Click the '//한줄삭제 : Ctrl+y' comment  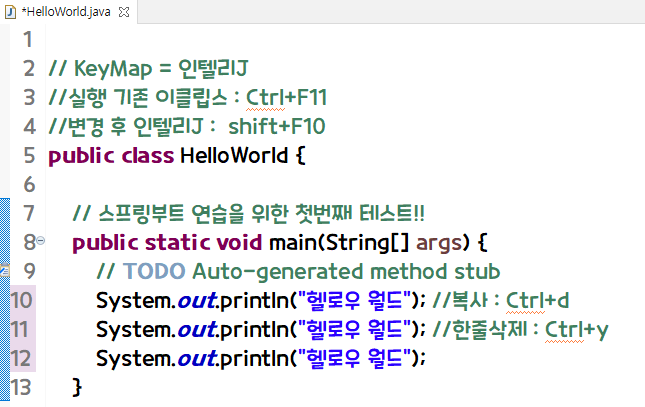click(x=520, y=329)
